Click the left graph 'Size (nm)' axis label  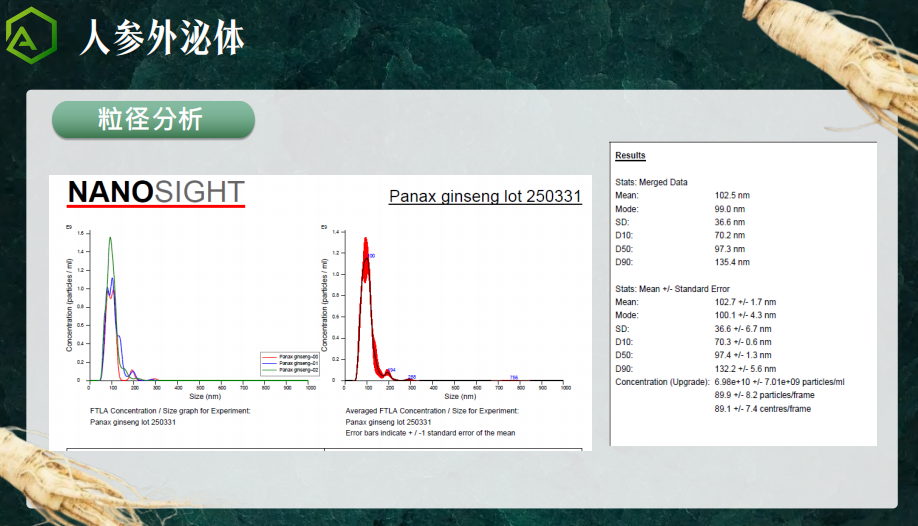coord(205,397)
